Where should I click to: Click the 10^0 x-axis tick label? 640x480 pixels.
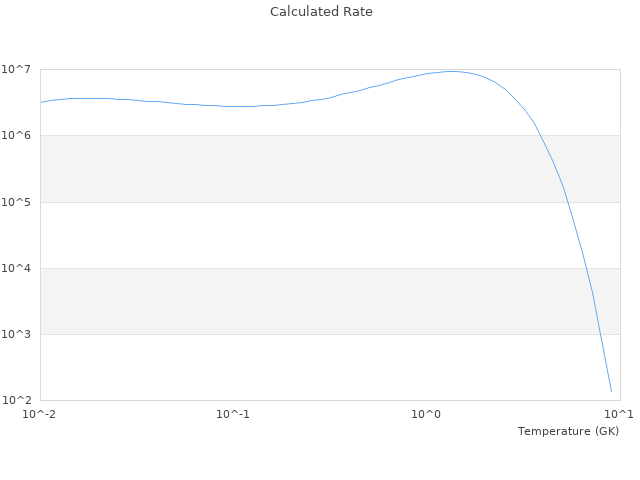[x=426, y=414]
